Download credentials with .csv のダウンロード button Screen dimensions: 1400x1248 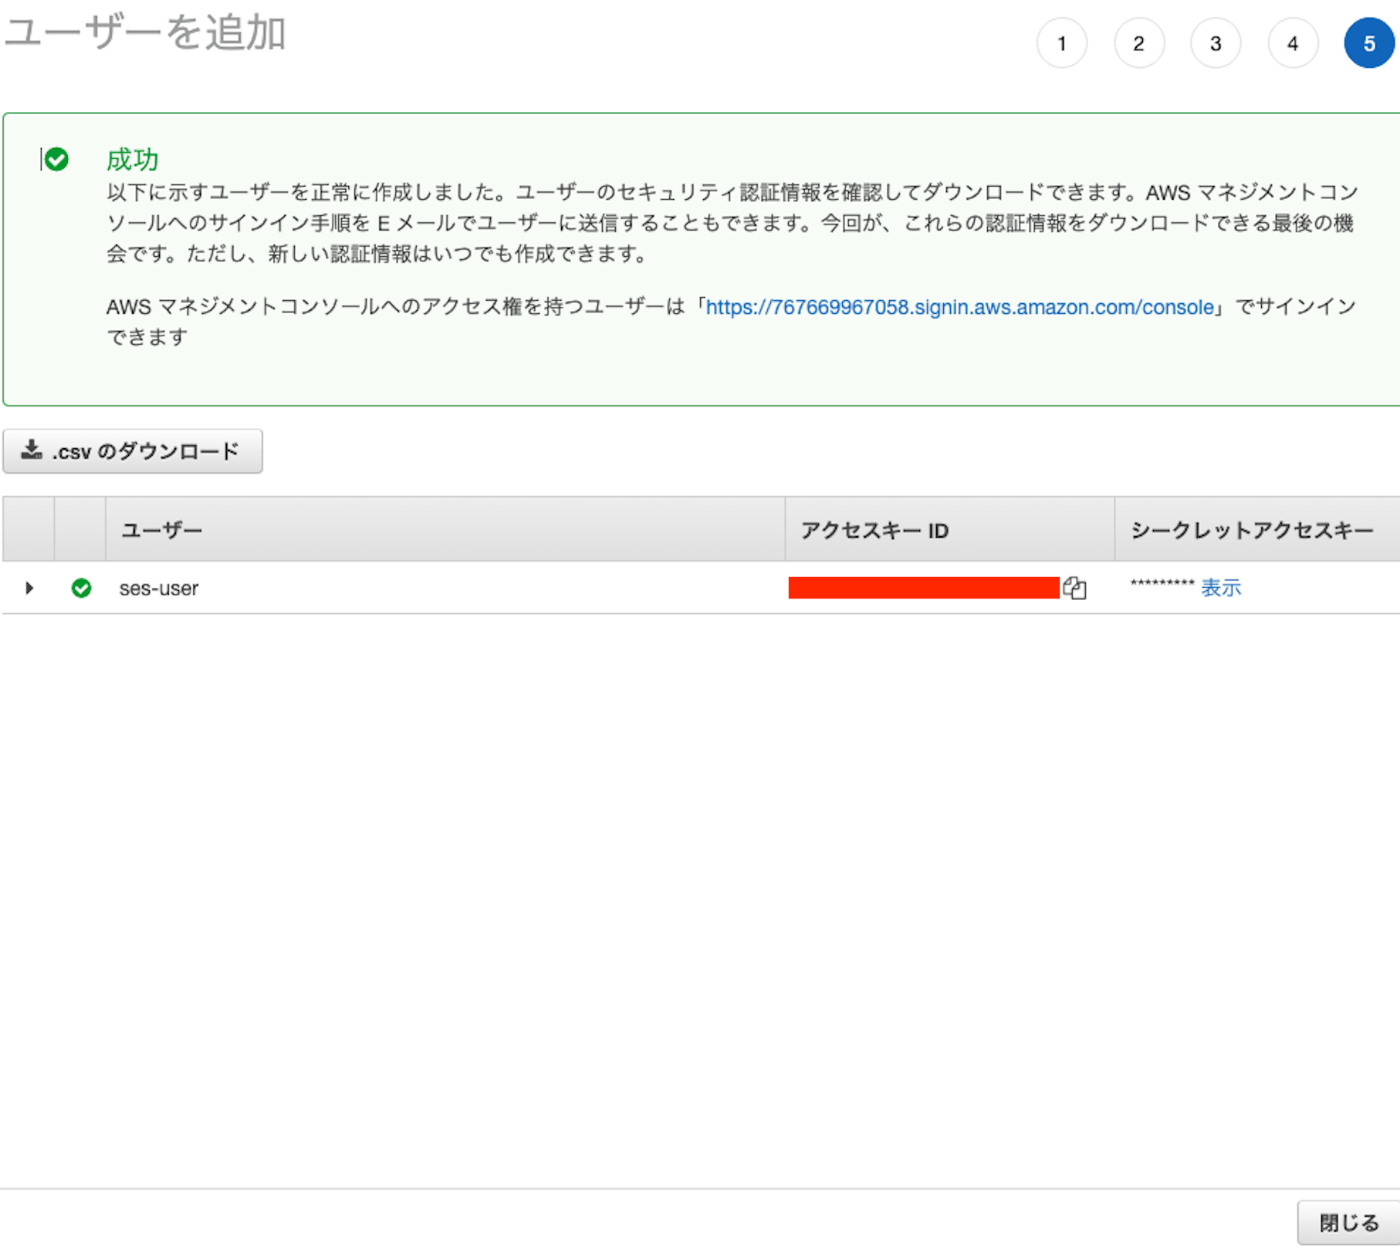[132, 451]
